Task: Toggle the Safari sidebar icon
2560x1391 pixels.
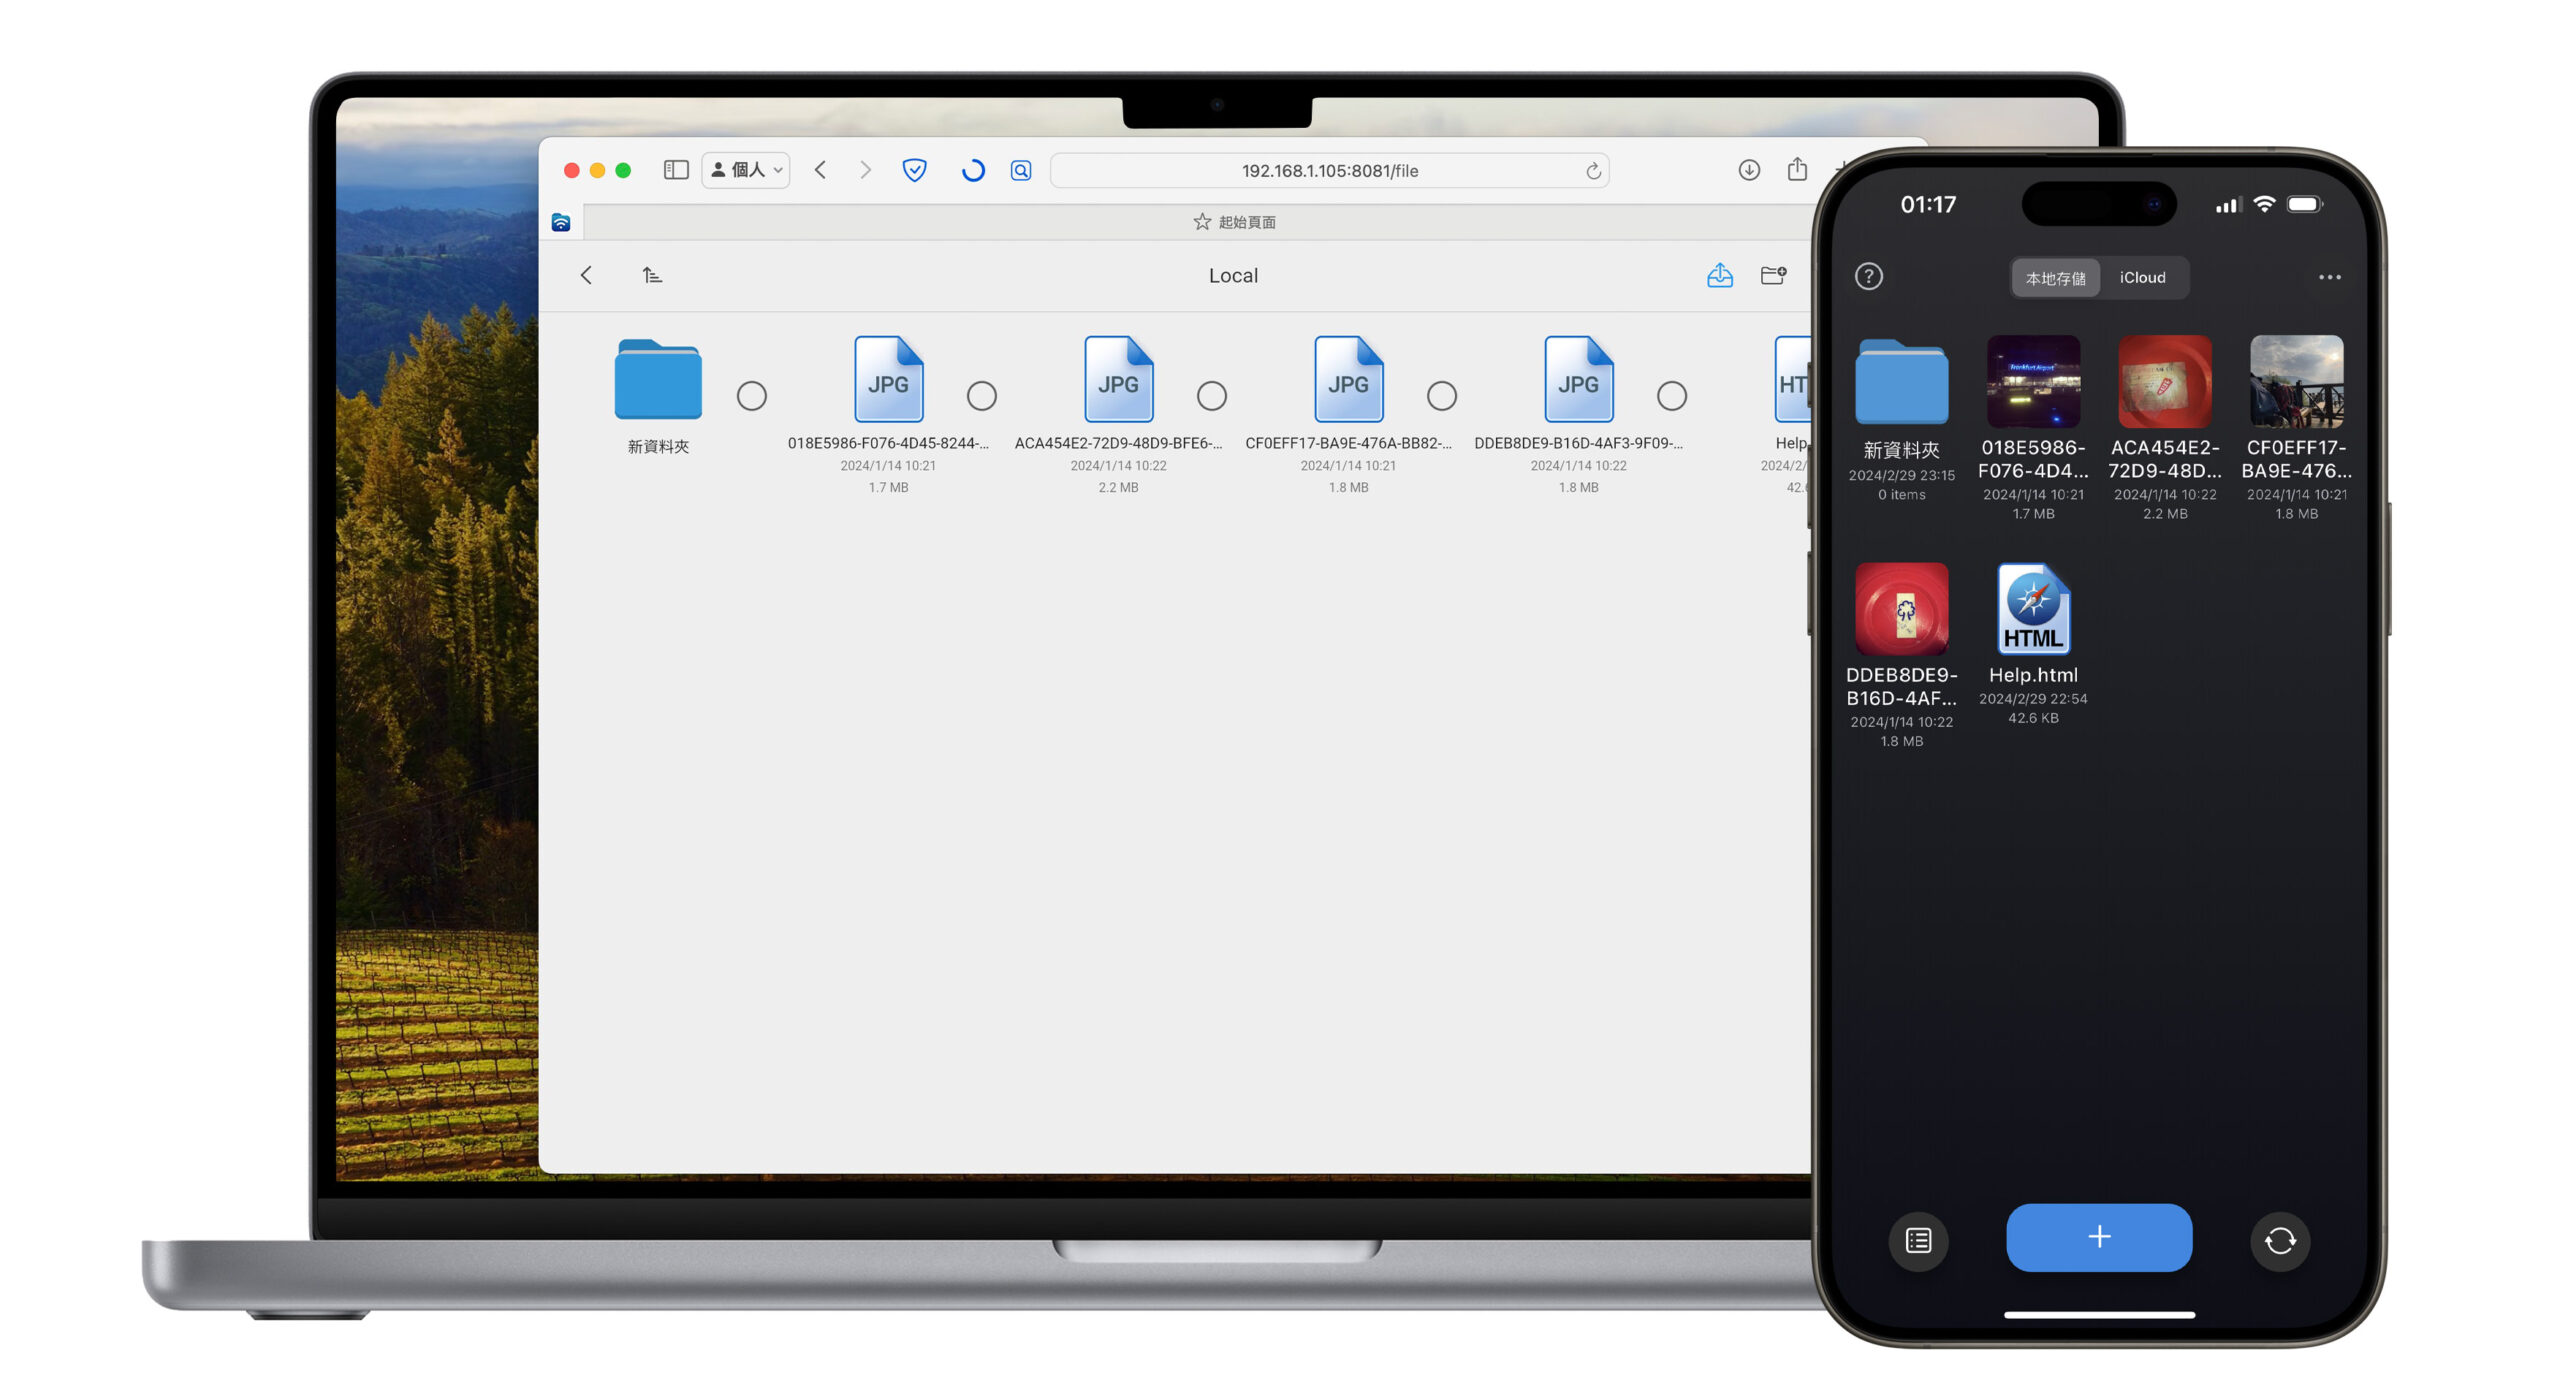Action: coord(676,170)
